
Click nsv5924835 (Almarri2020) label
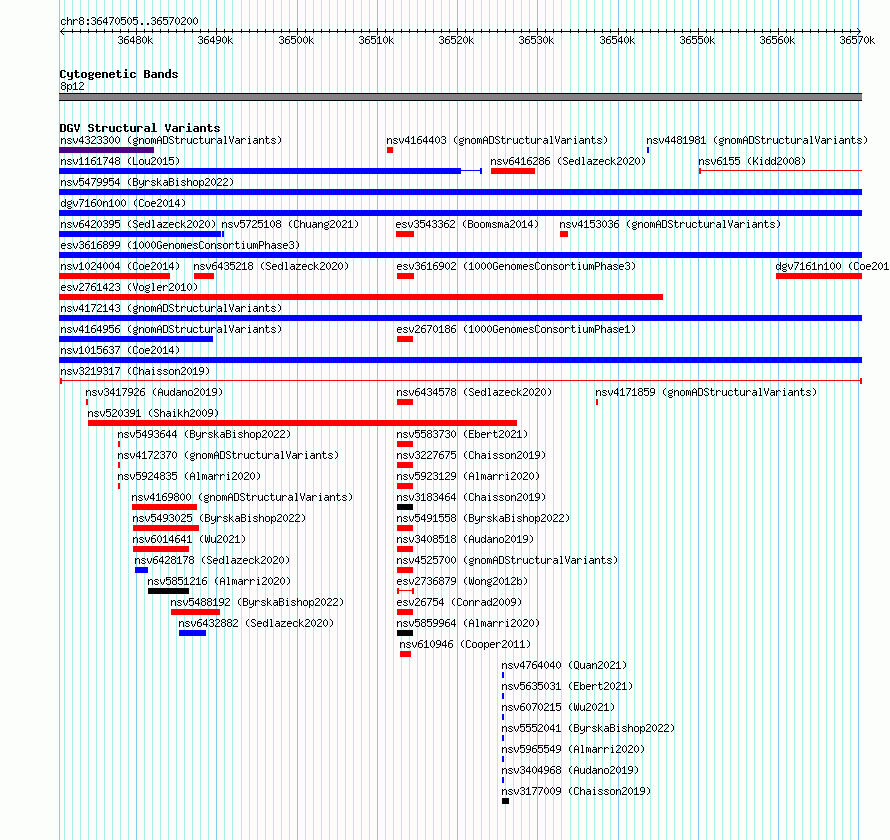[x=189, y=476]
